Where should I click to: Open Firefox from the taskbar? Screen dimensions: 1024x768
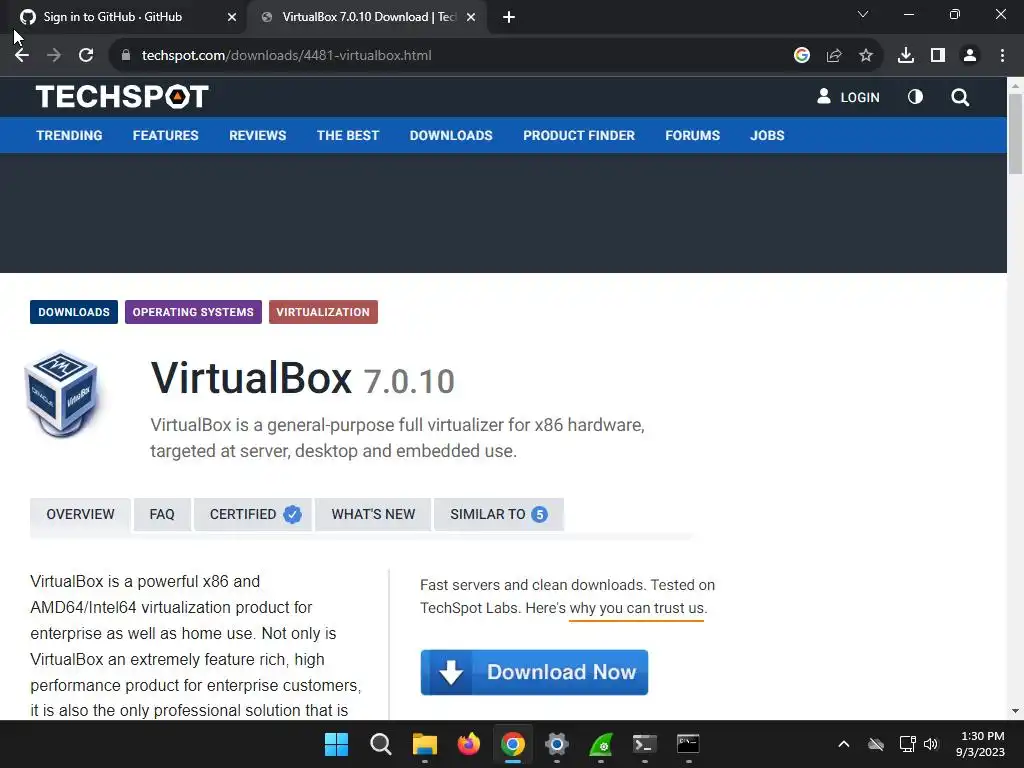tap(469, 744)
